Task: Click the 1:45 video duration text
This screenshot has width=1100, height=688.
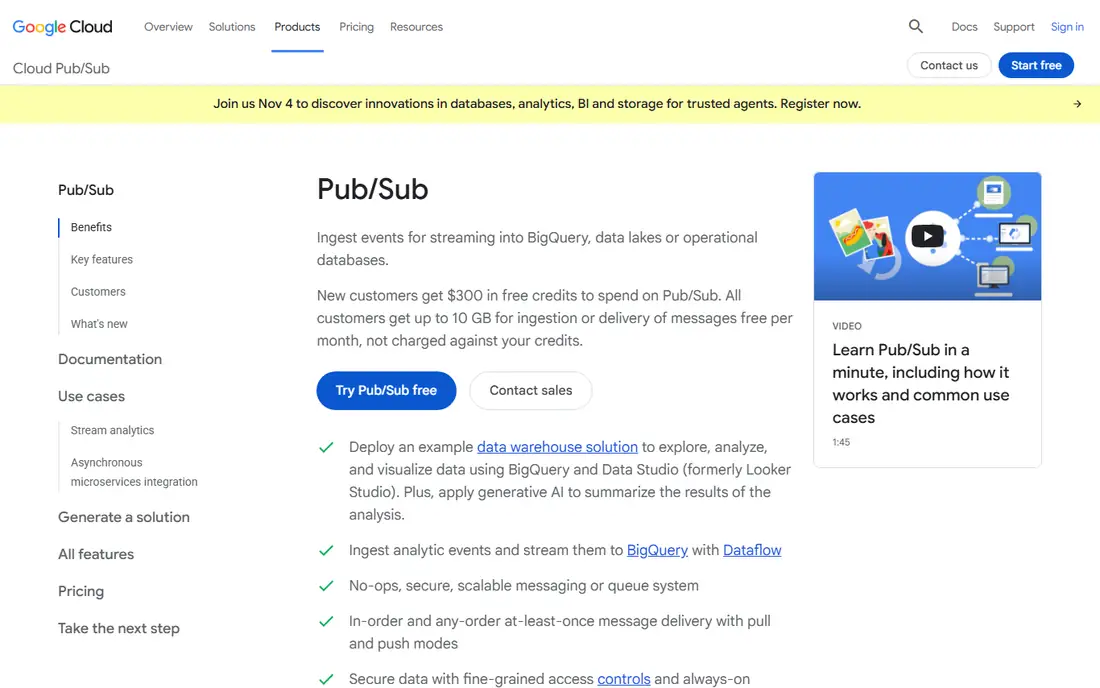Action: pyautogui.click(x=841, y=443)
